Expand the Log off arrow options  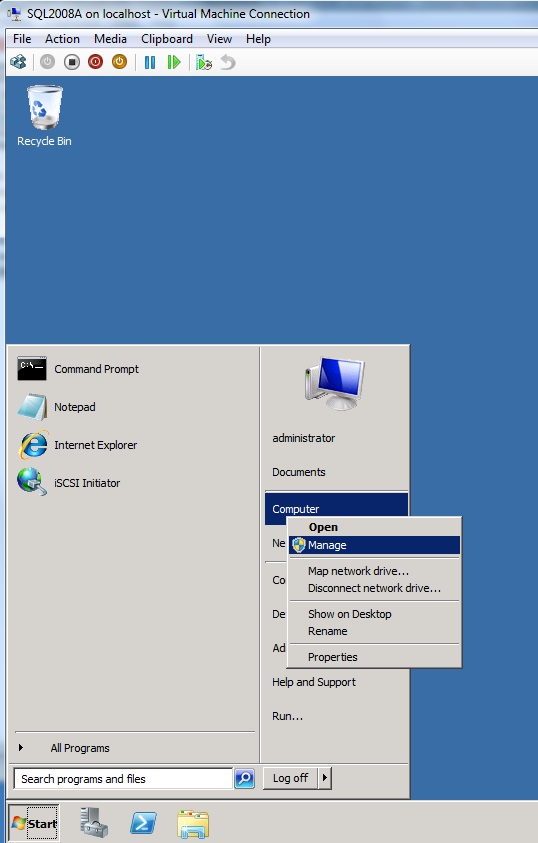pos(325,778)
